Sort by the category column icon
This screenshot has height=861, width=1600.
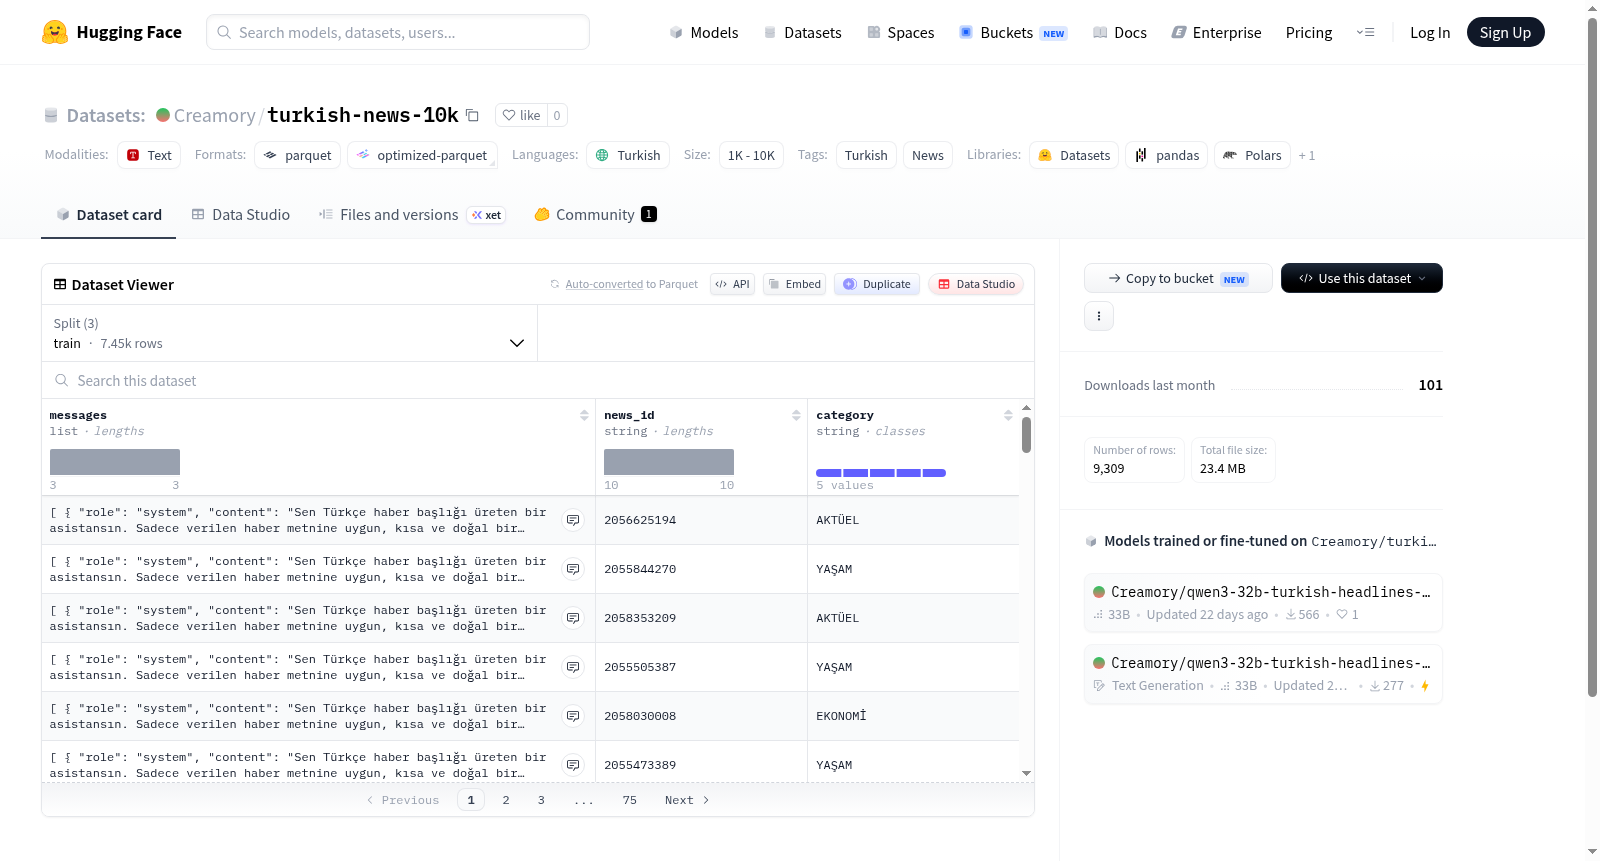point(1008,415)
